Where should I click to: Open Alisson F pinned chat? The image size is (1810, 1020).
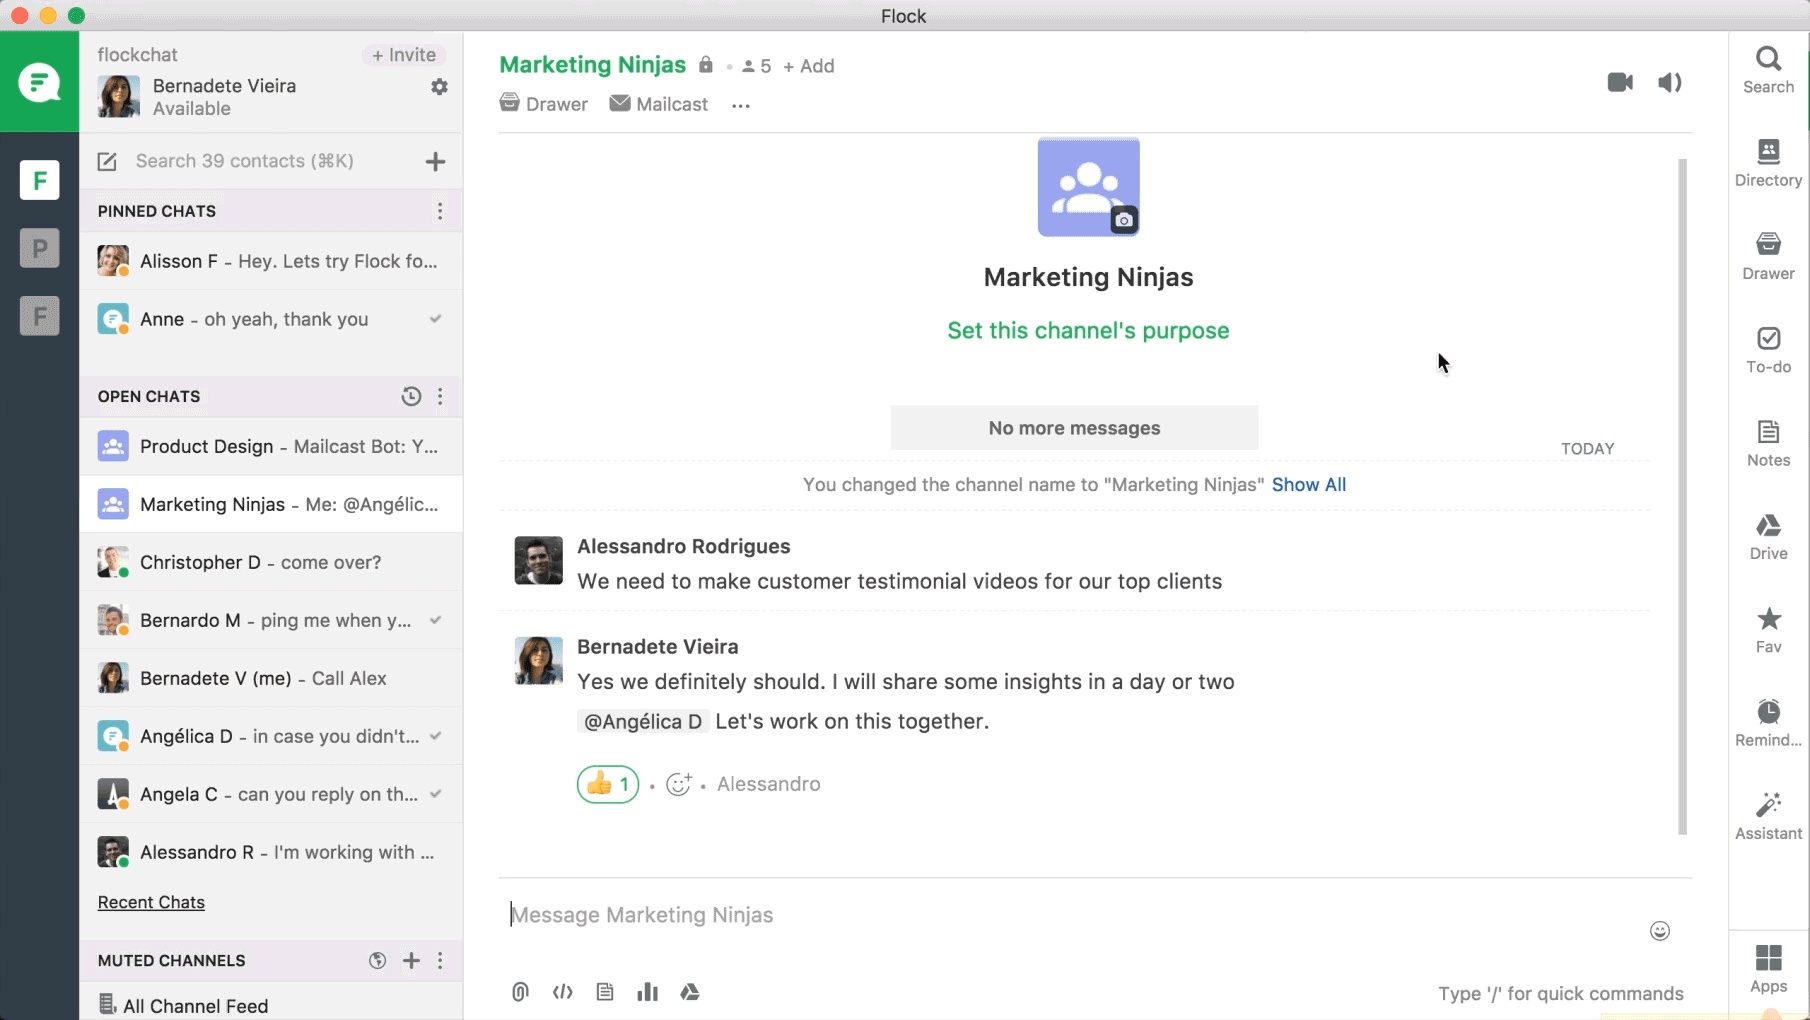point(271,261)
